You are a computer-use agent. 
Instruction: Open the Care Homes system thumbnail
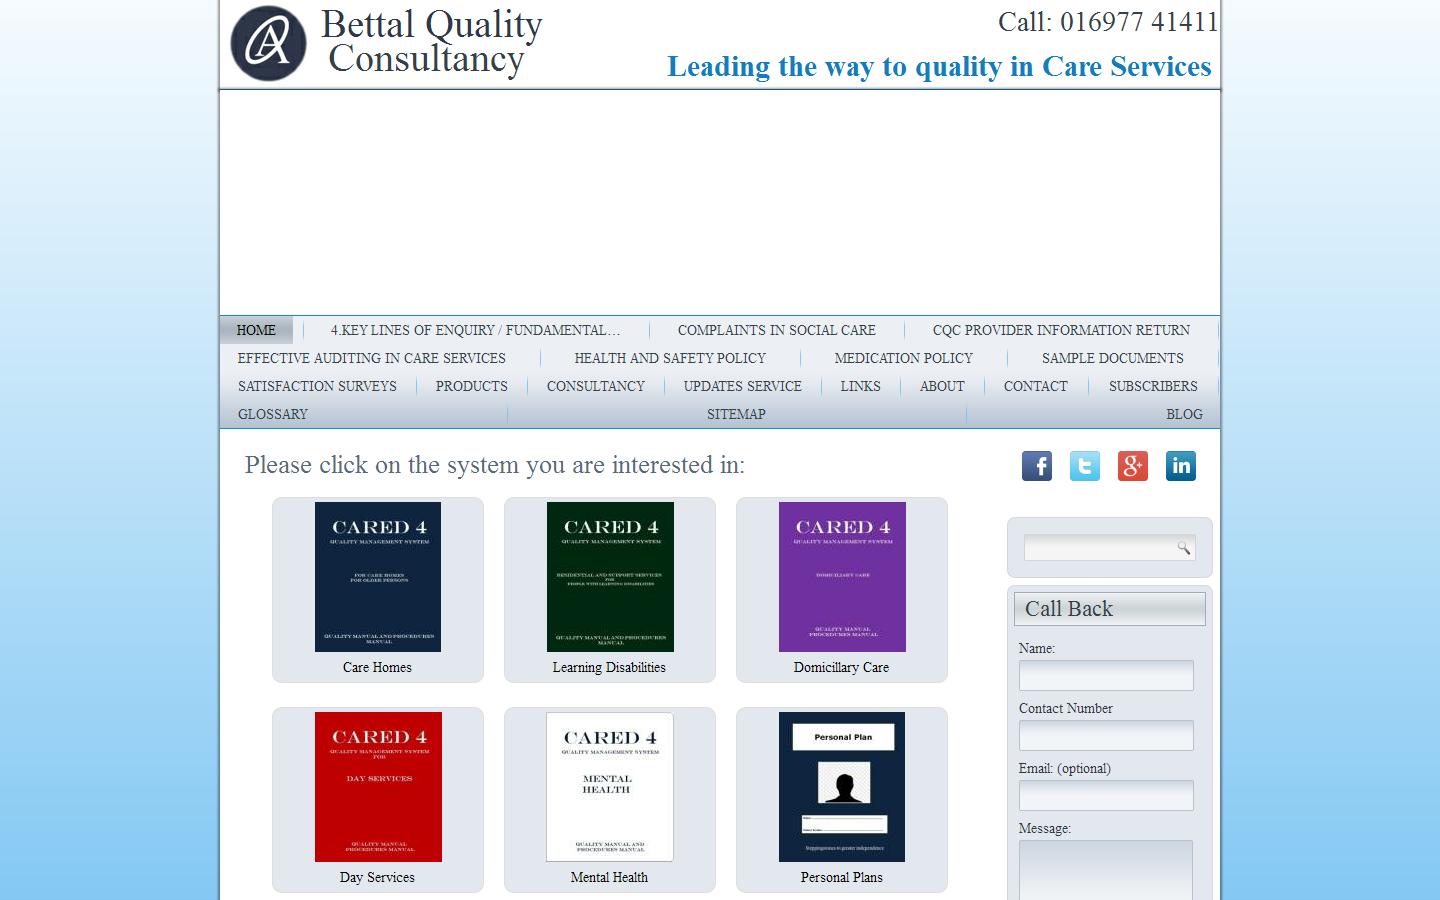point(377,577)
